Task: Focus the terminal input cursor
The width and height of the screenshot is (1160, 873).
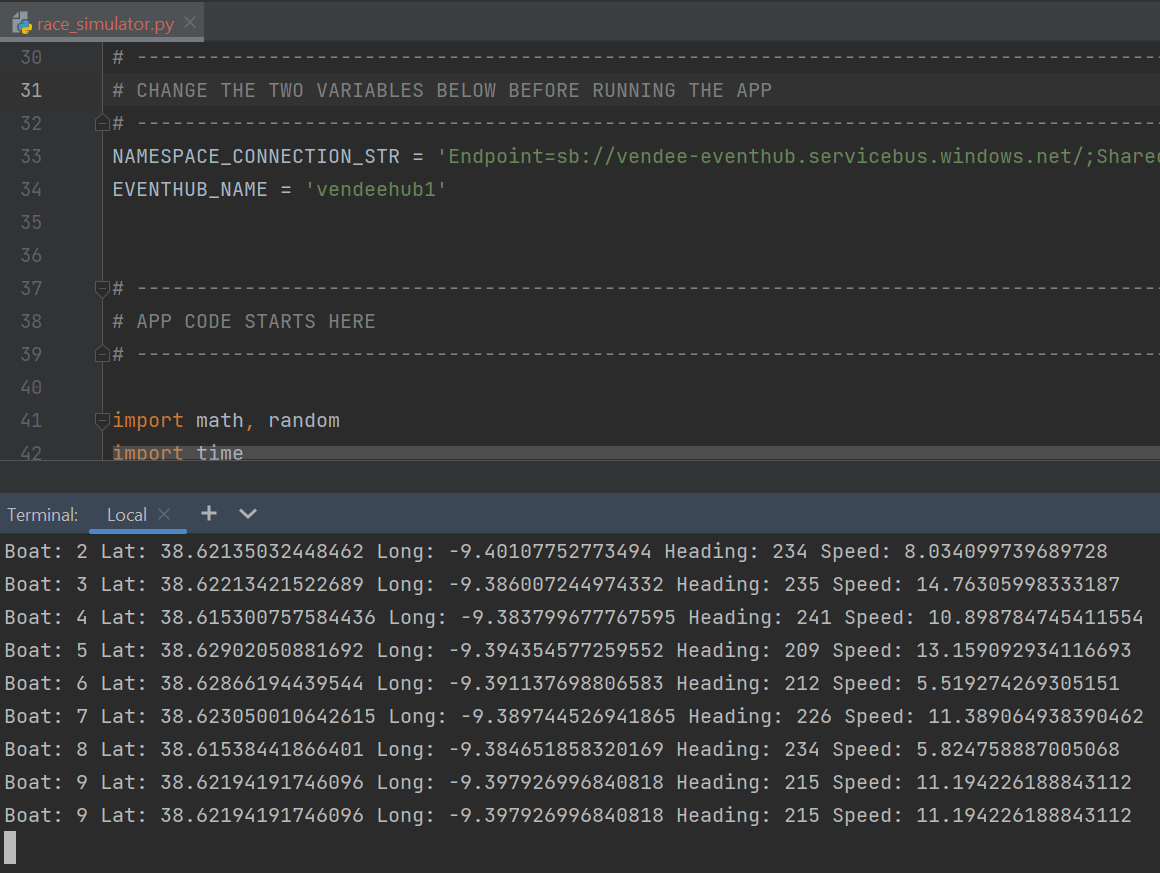Action: [10, 847]
